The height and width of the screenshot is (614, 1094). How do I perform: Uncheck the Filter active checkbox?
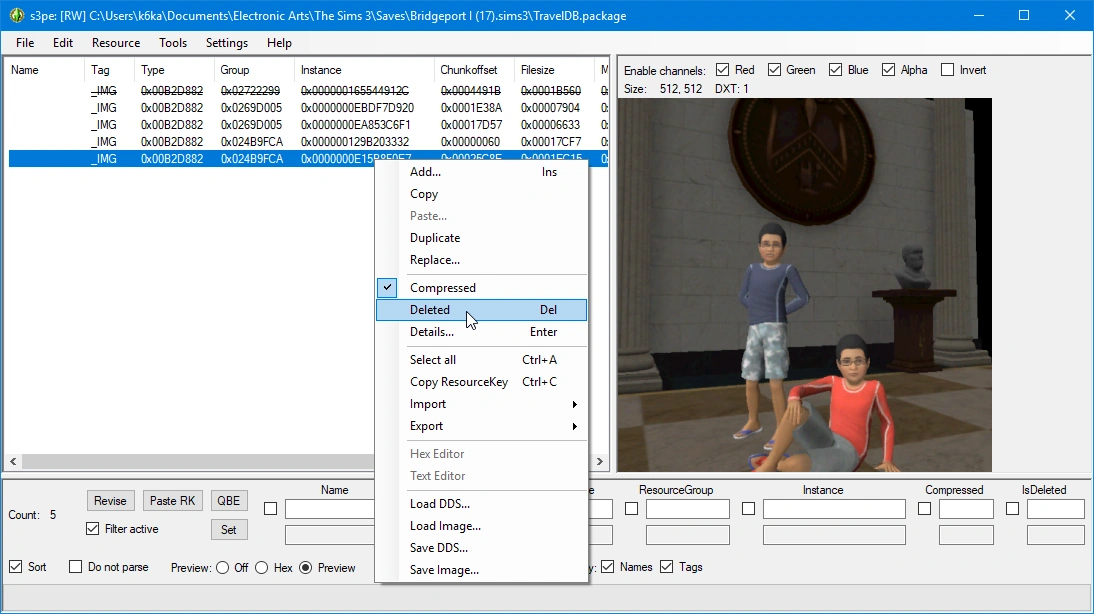point(93,529)
